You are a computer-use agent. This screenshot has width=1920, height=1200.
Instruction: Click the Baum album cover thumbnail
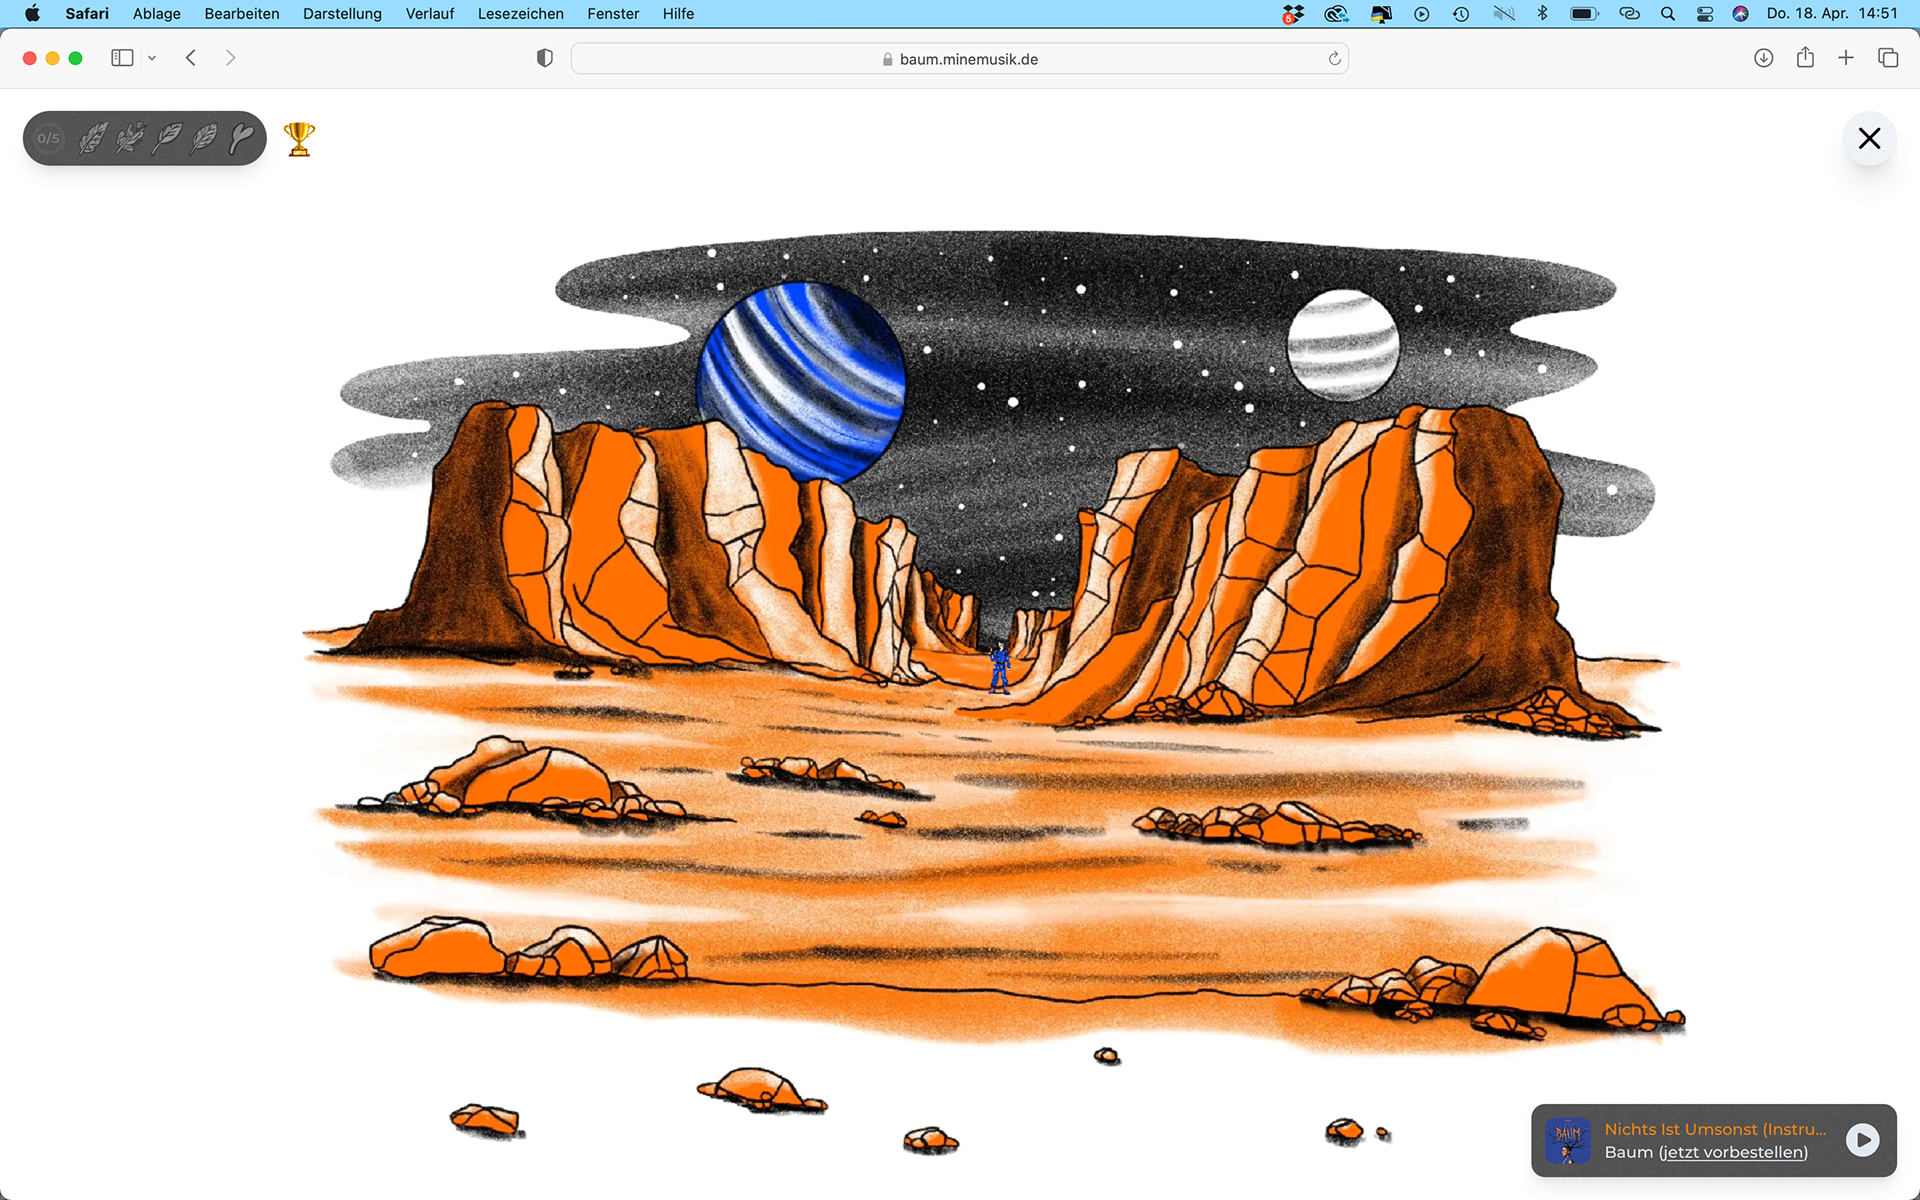coord(1567,1140)
